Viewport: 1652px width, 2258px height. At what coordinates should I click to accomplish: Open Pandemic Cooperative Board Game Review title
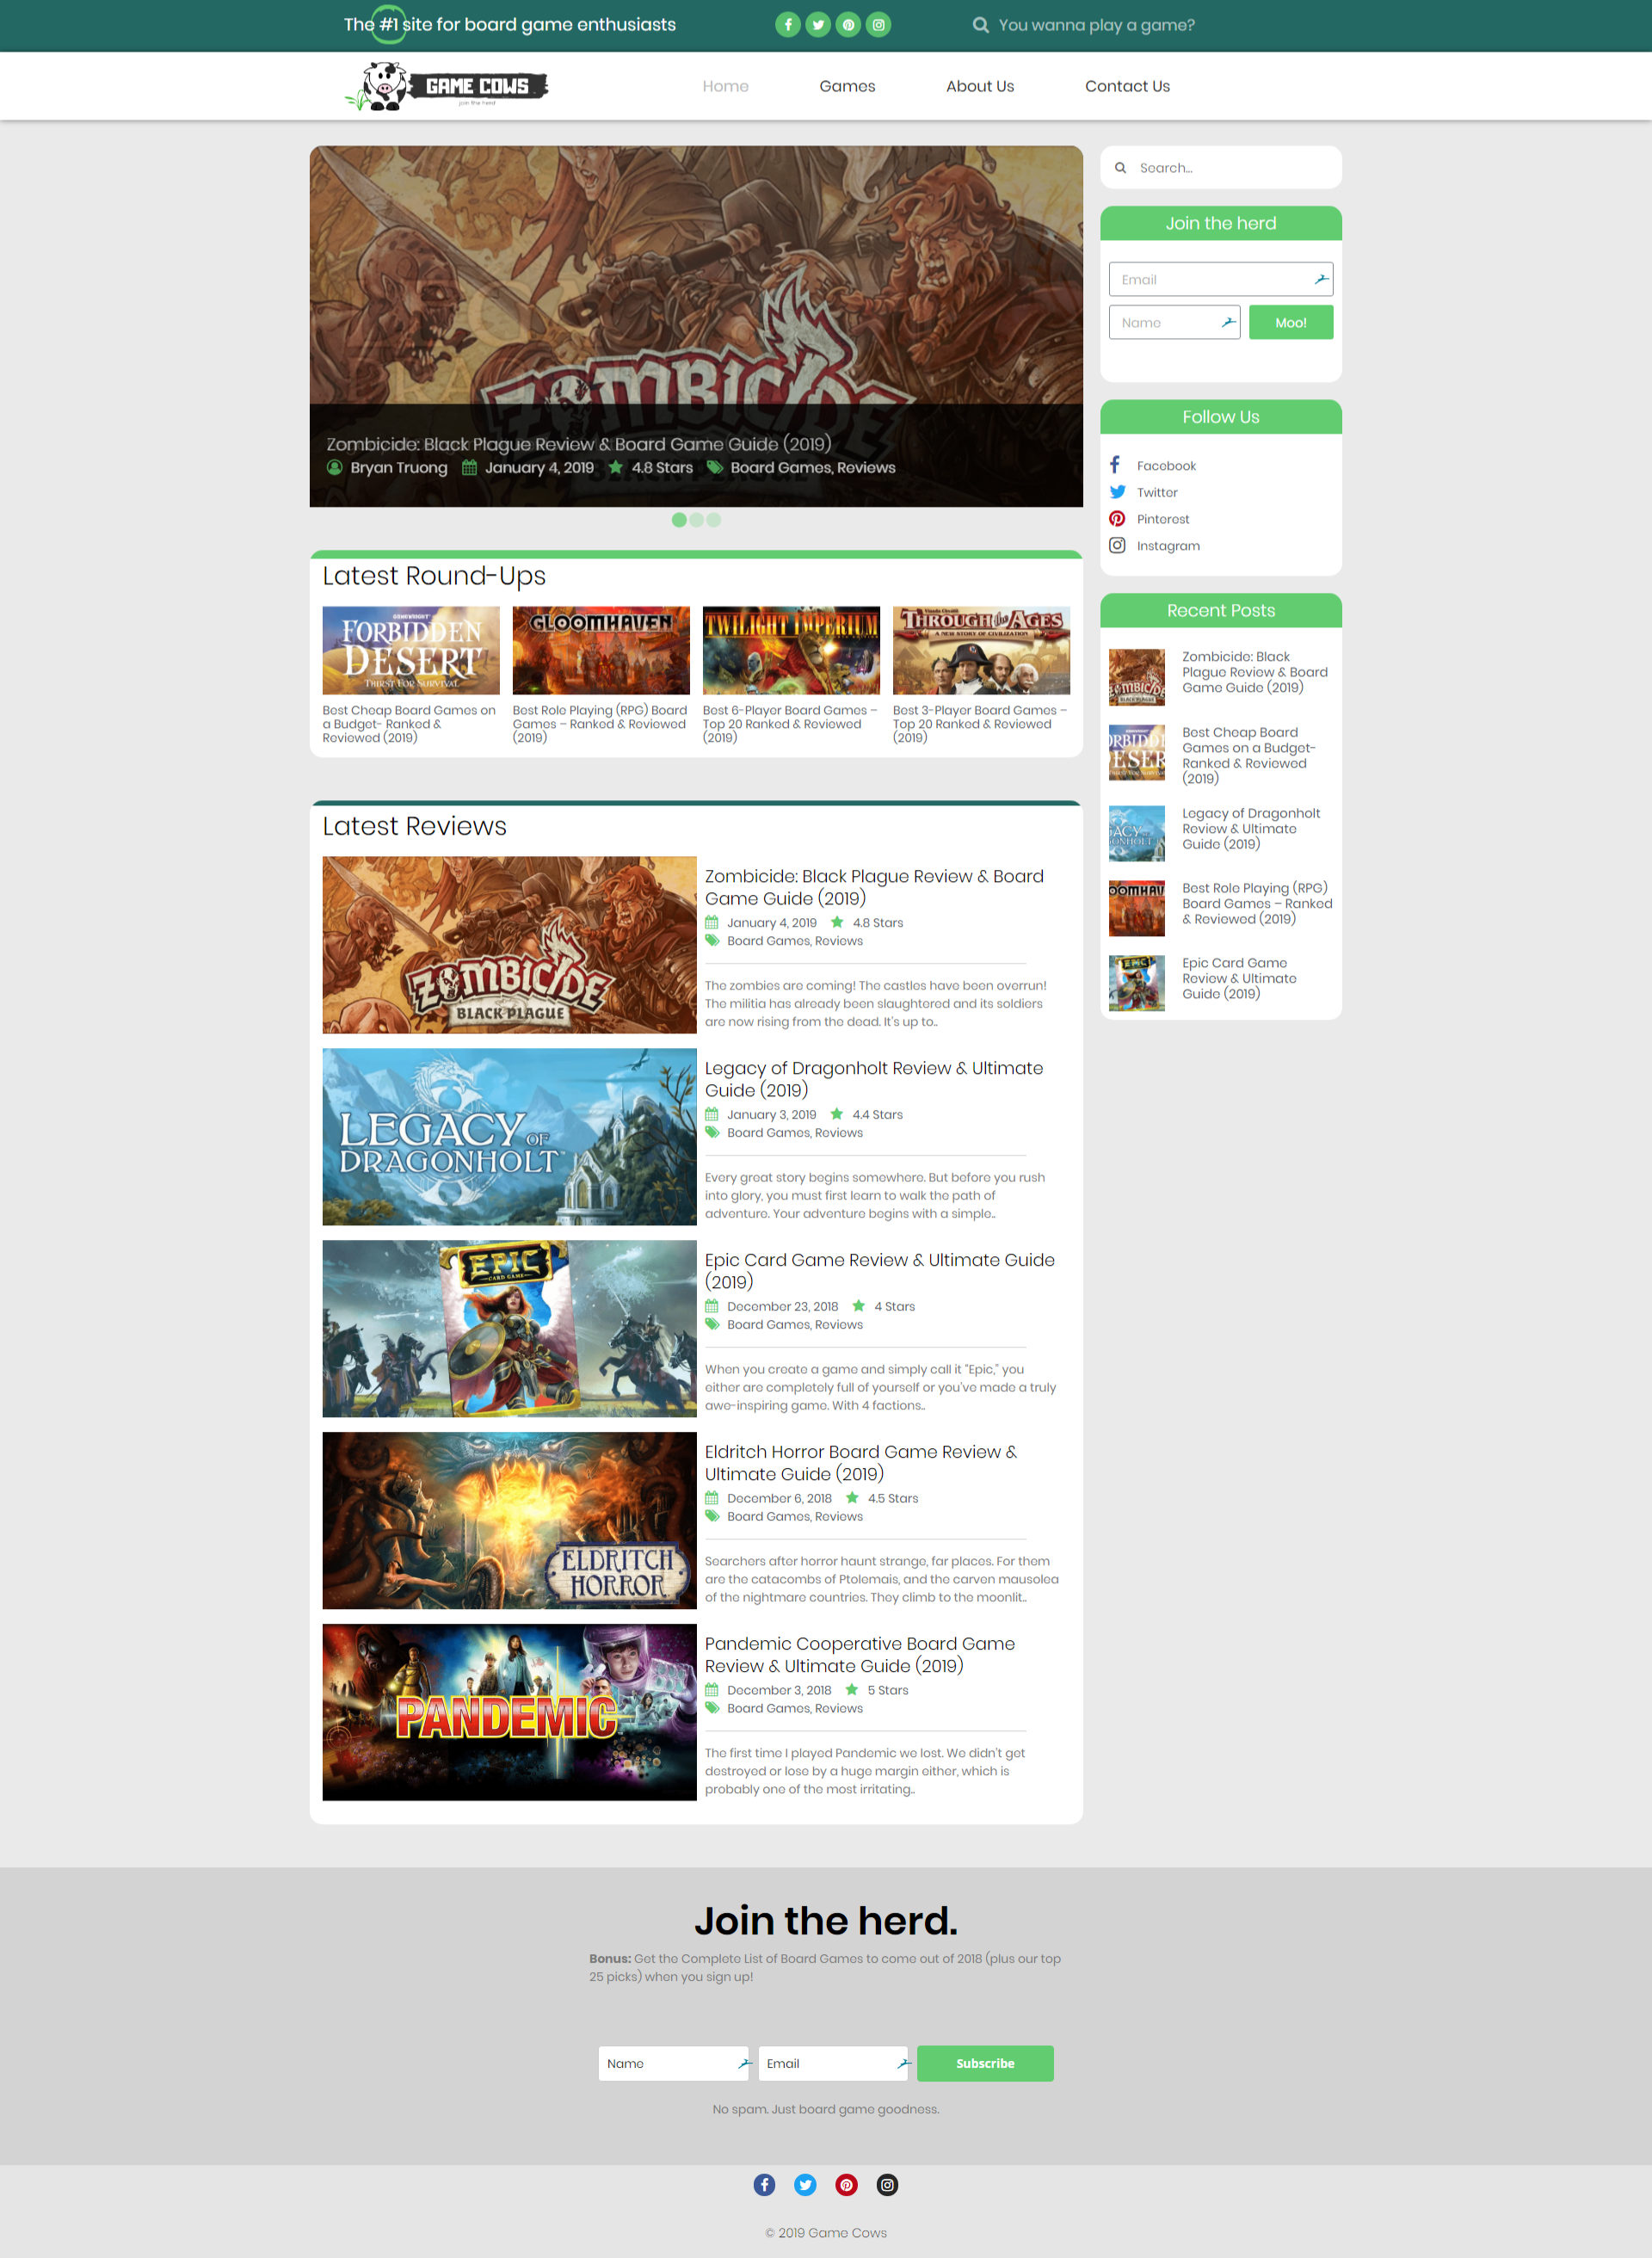point(860,1655)
